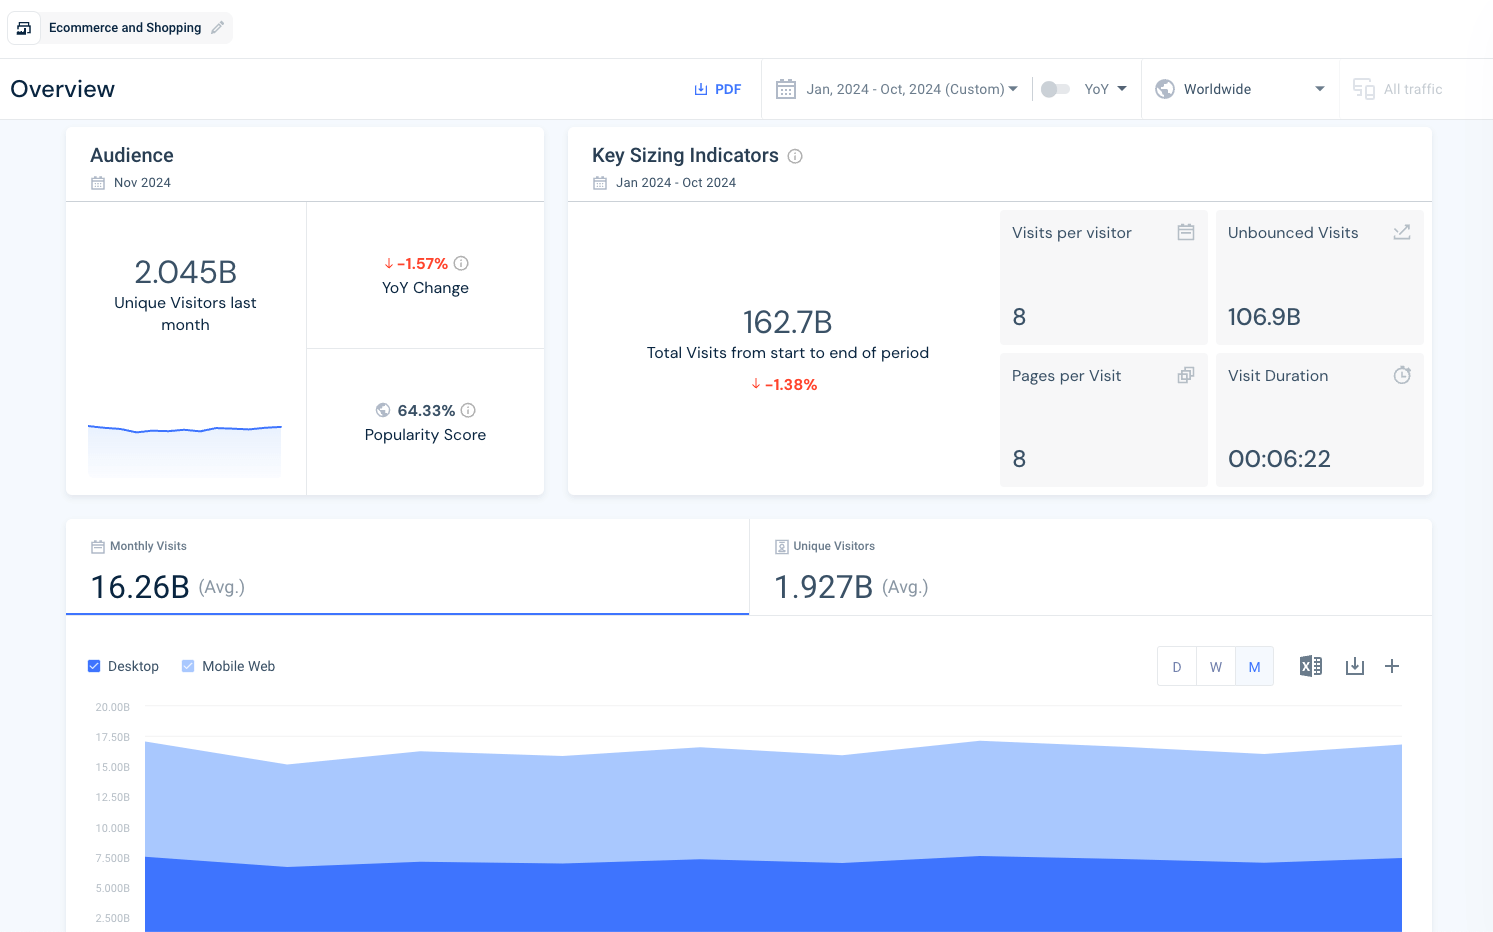Select Daily granularity for the chart
Viewport: 1493px width, 932px height.
coord(1177,665)
